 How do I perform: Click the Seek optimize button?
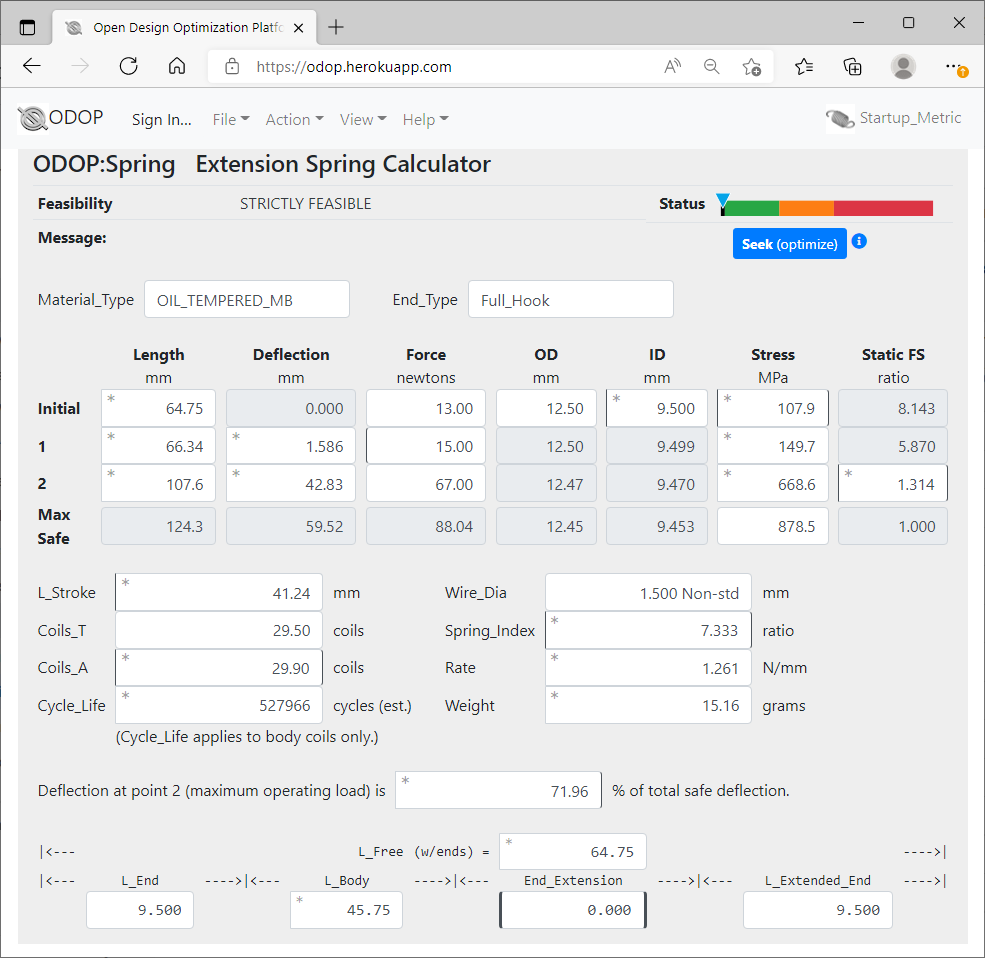pos(789,243)
